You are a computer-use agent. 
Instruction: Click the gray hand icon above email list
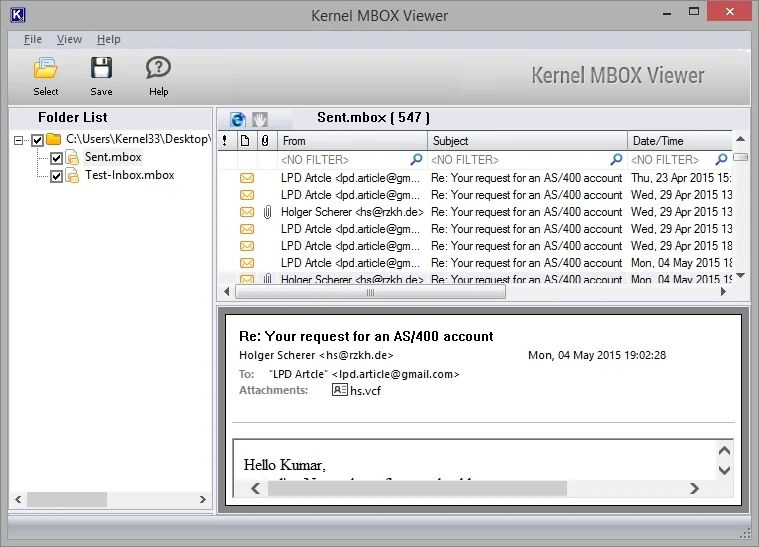pyautogui.click(x=260, y=119)
